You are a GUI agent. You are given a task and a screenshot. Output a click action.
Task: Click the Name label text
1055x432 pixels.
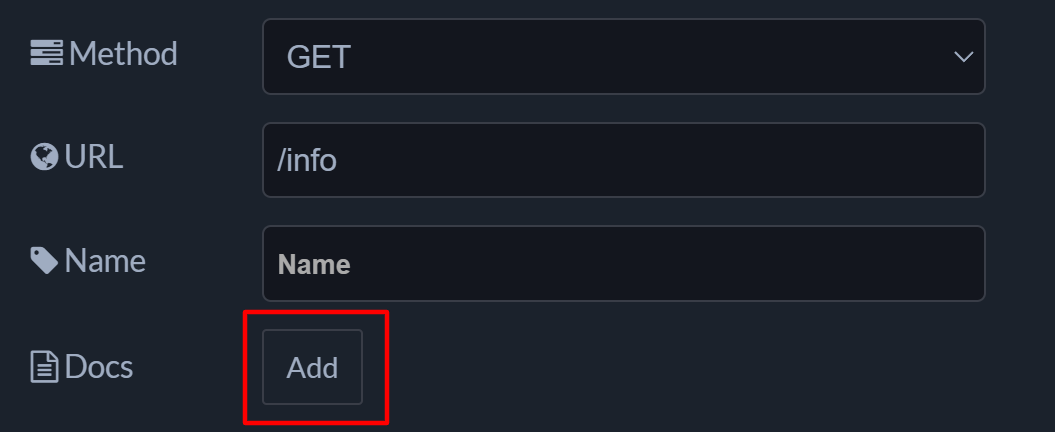(x=105, y=261)
